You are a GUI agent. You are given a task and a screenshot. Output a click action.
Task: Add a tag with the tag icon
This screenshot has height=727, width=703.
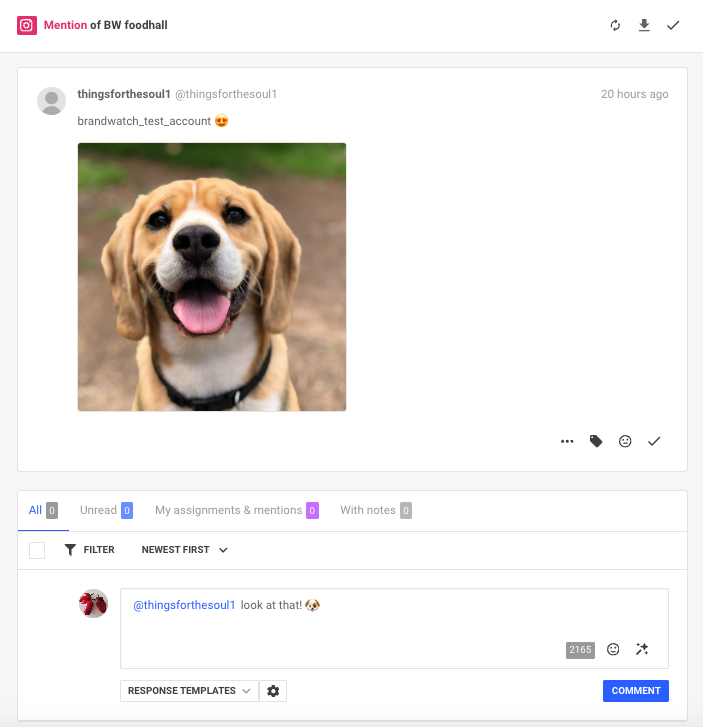(x=596, y=441)
